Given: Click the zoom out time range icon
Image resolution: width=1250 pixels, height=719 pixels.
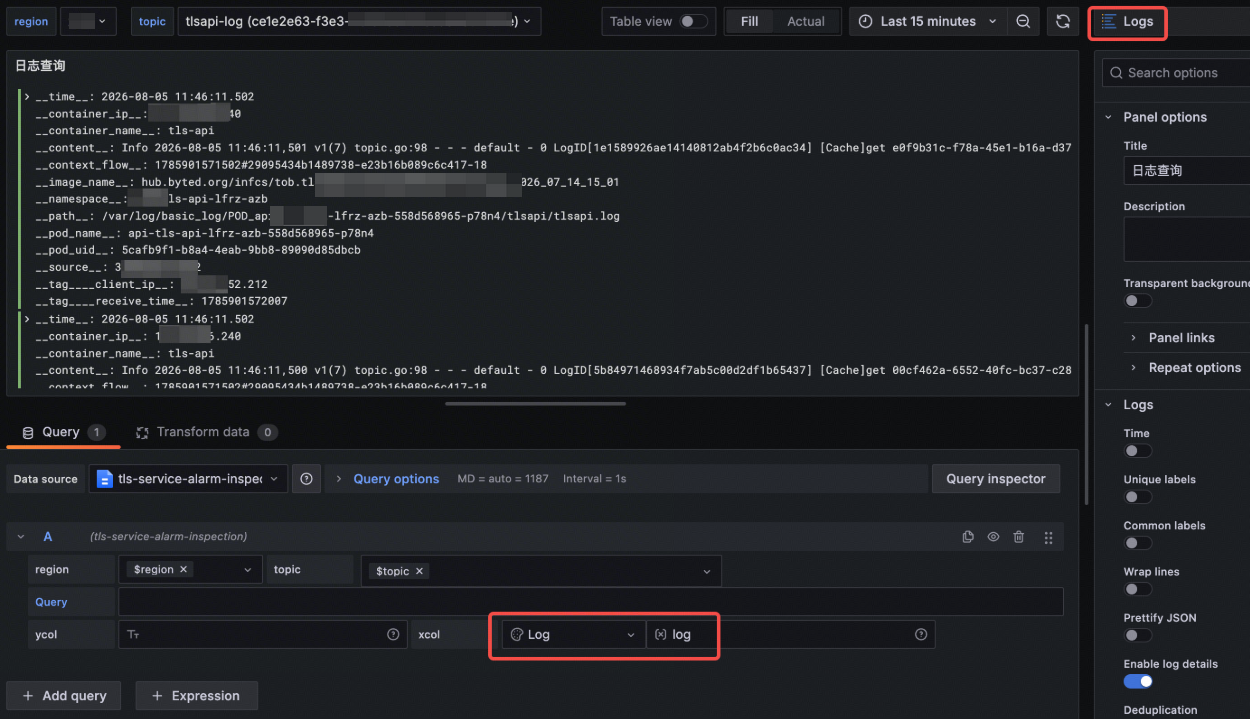Looking at the screenshot, I should pos(1023,22).
